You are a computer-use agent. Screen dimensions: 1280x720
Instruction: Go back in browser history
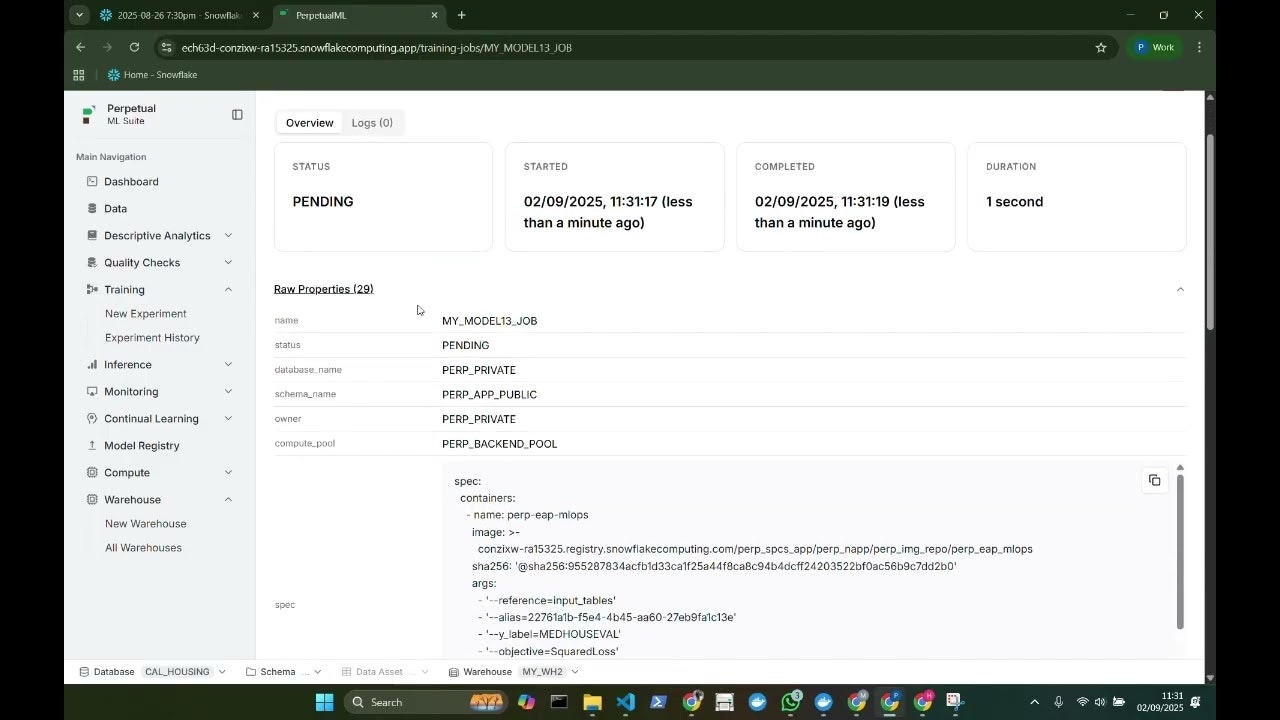80,47
